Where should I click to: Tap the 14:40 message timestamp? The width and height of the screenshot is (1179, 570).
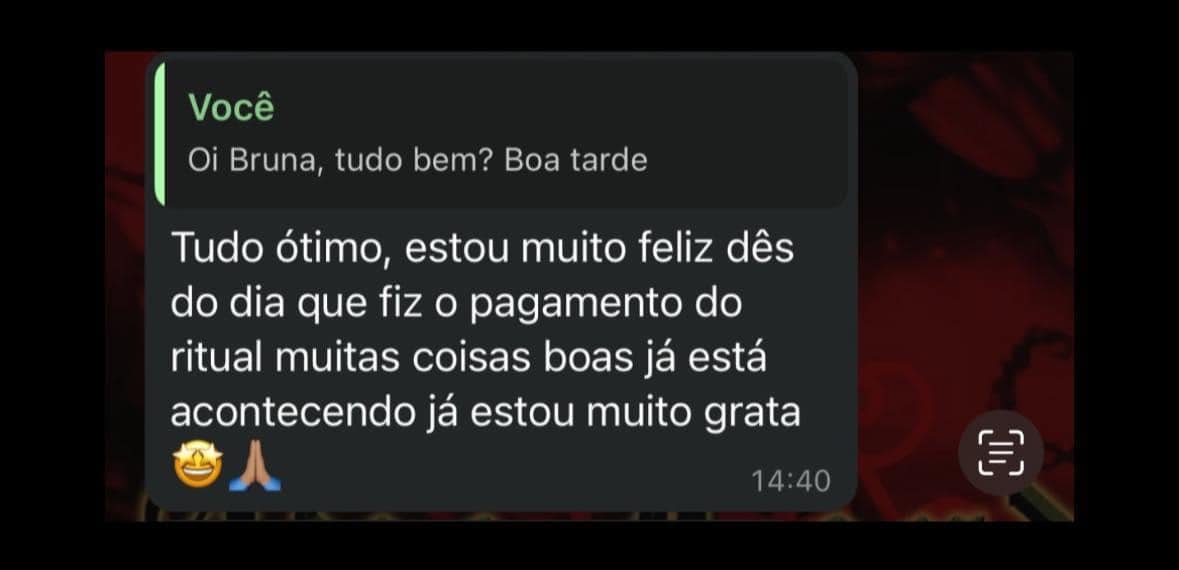[791, 481]
